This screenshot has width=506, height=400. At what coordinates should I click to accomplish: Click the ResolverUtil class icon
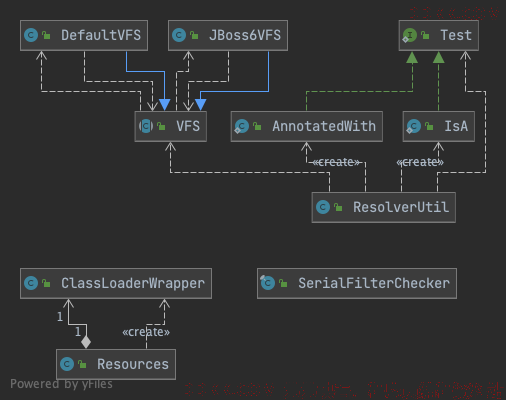point(323,207)
